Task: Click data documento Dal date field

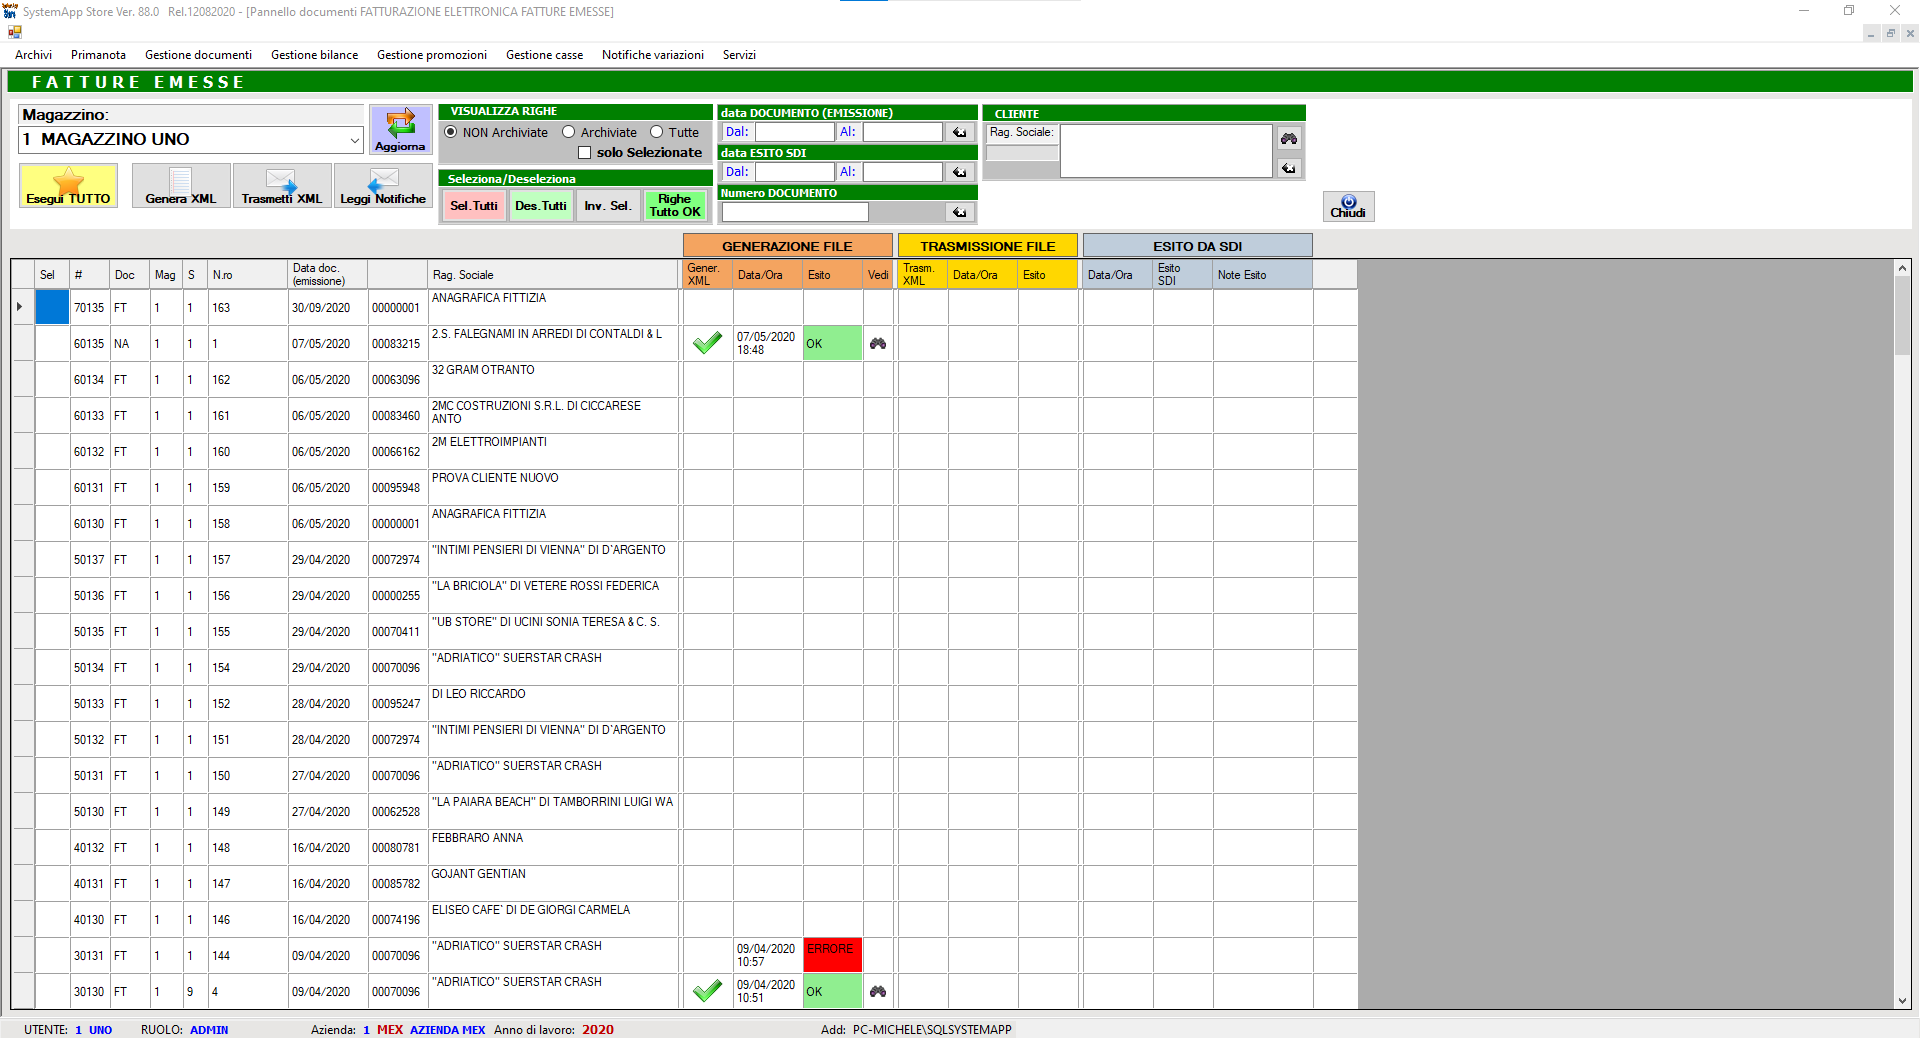Action: pos(794,132)
